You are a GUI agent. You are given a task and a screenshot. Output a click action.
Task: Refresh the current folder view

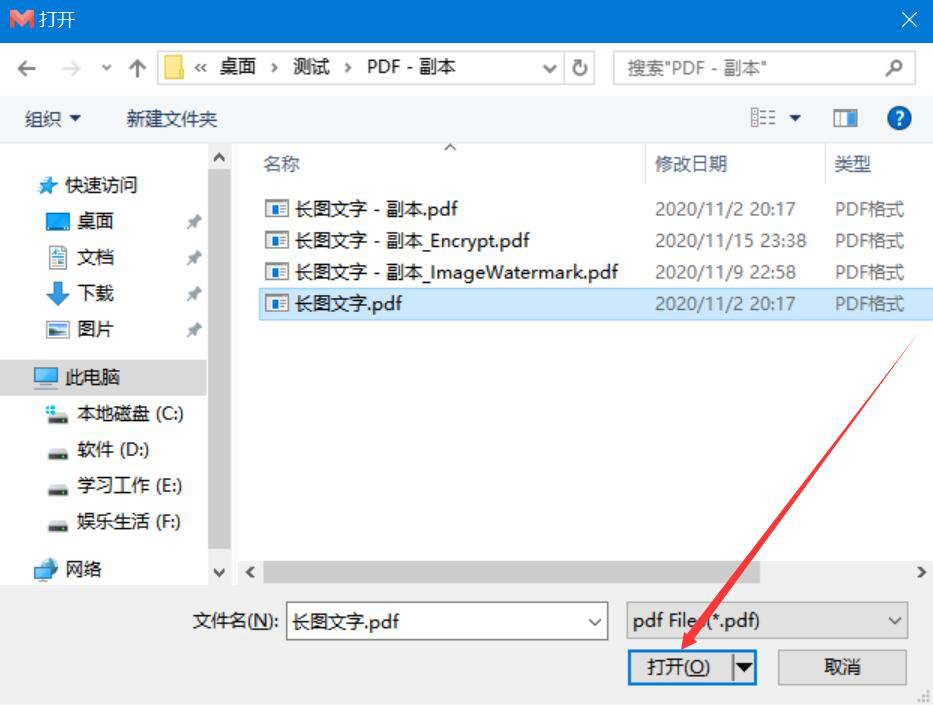(580, 68)
